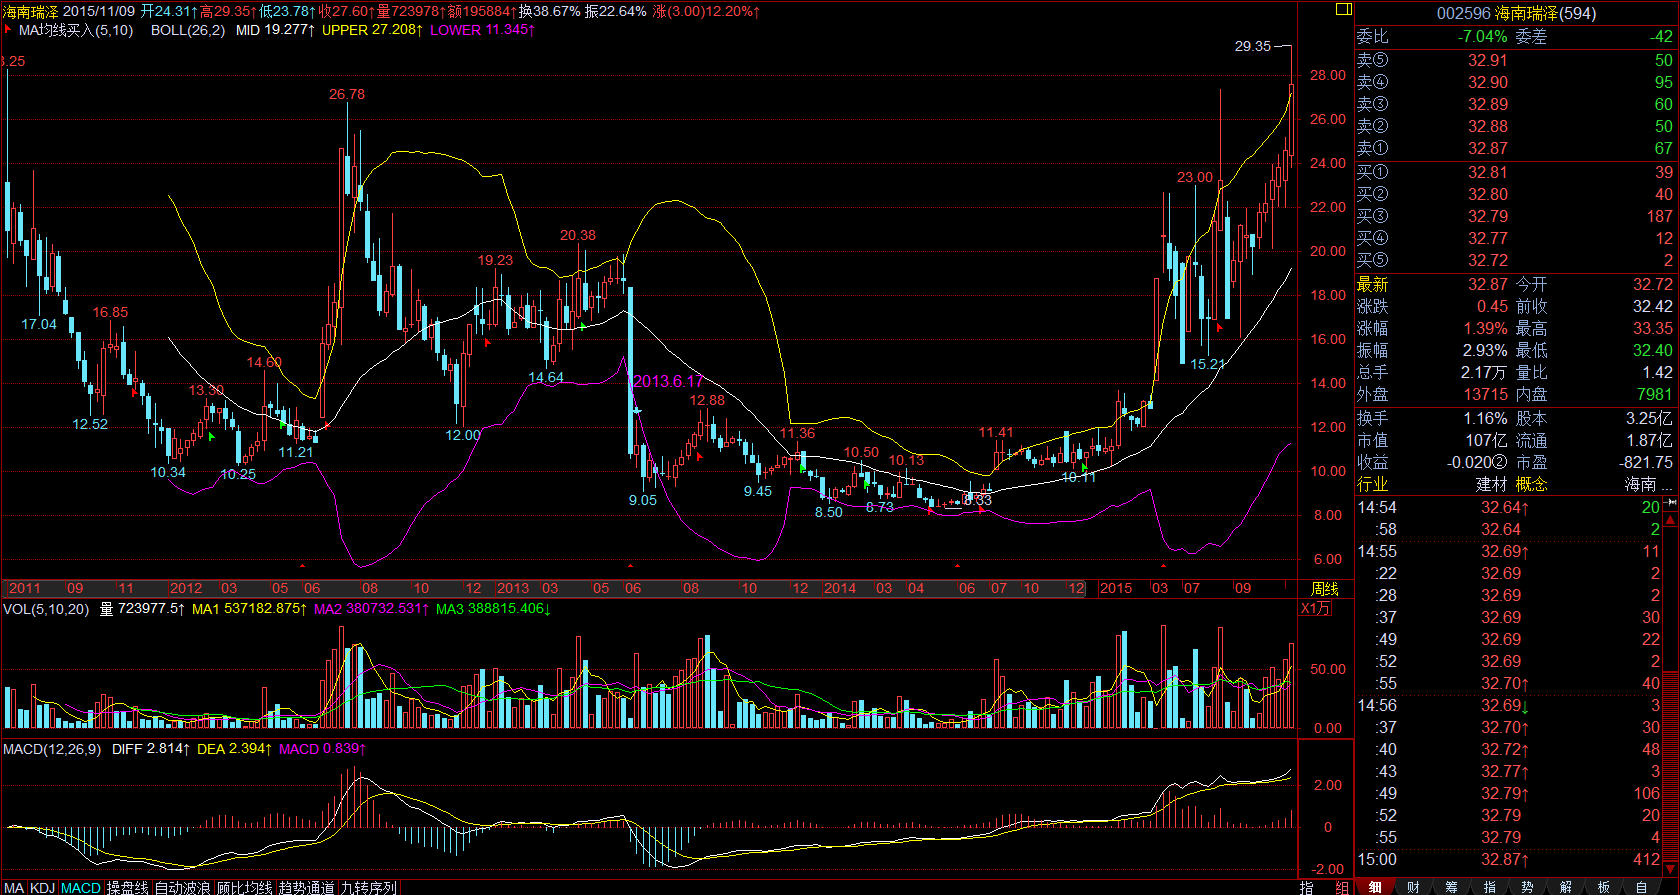Click the X1万 volume unit label
This screenshot has width=1680, height=895.
click(1315, 609)
